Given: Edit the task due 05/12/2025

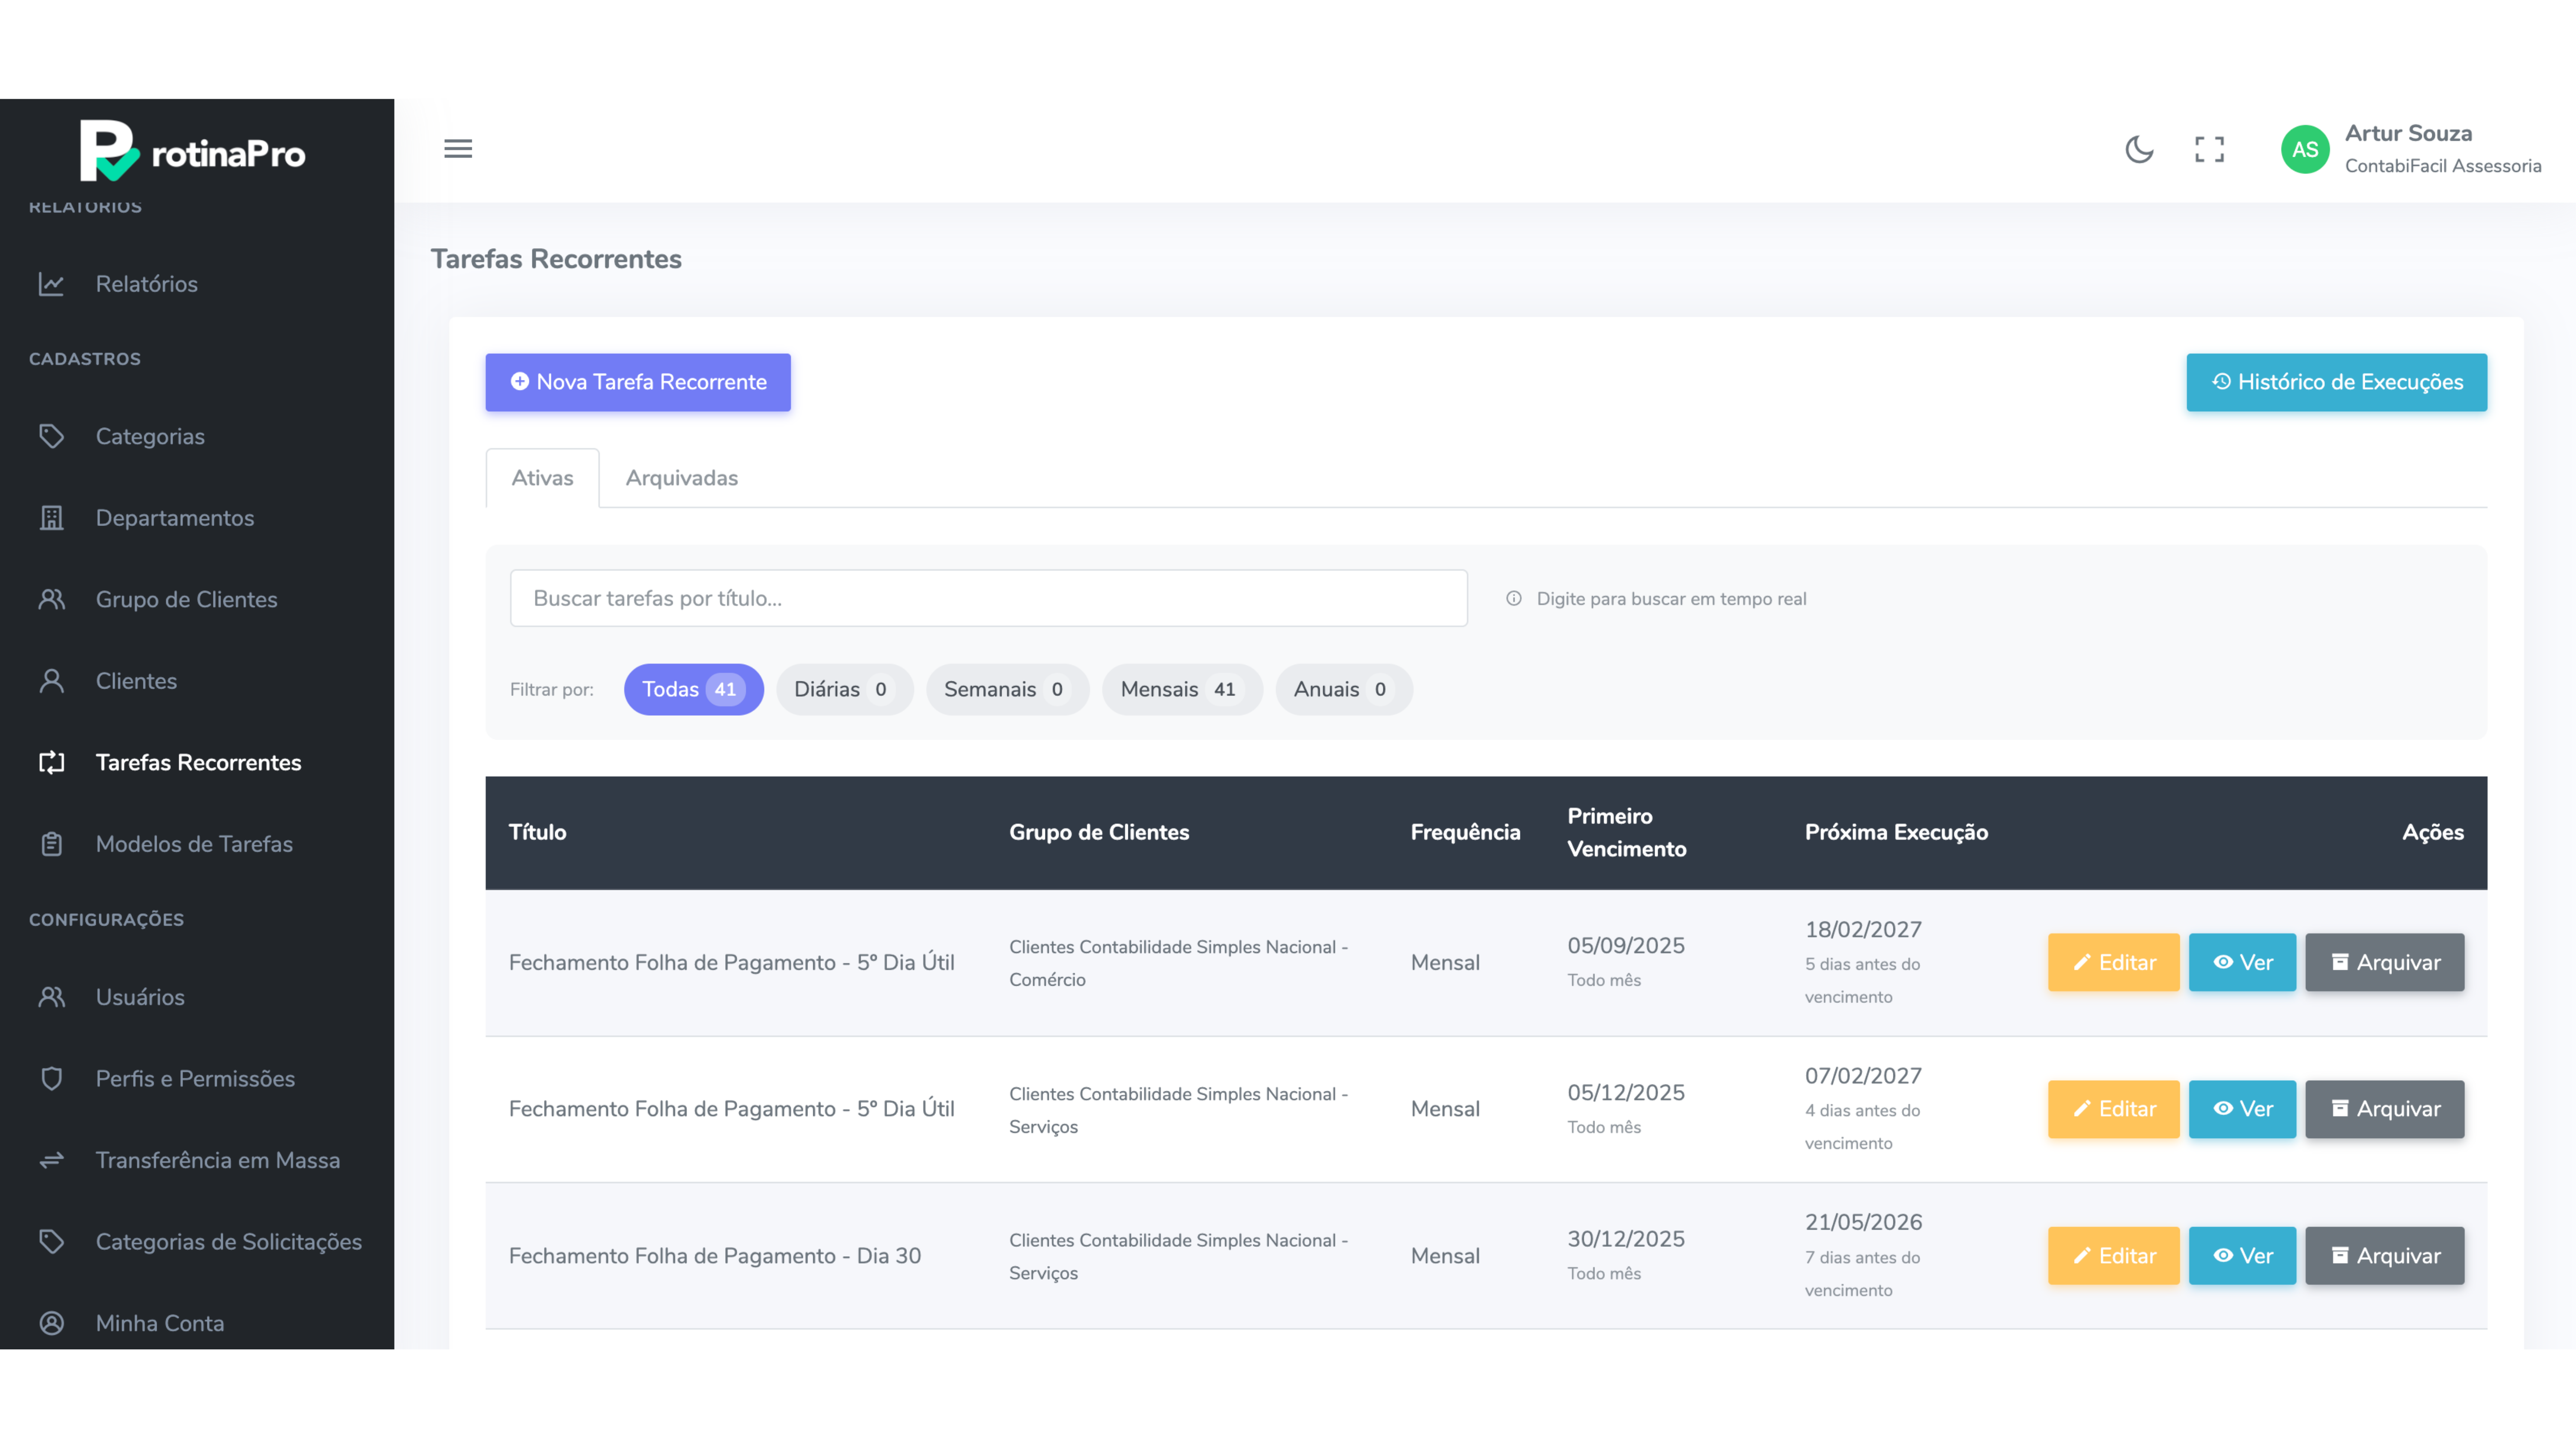Looking at the screenshot, I should pyautogui.click(x=2113, y=1109).
